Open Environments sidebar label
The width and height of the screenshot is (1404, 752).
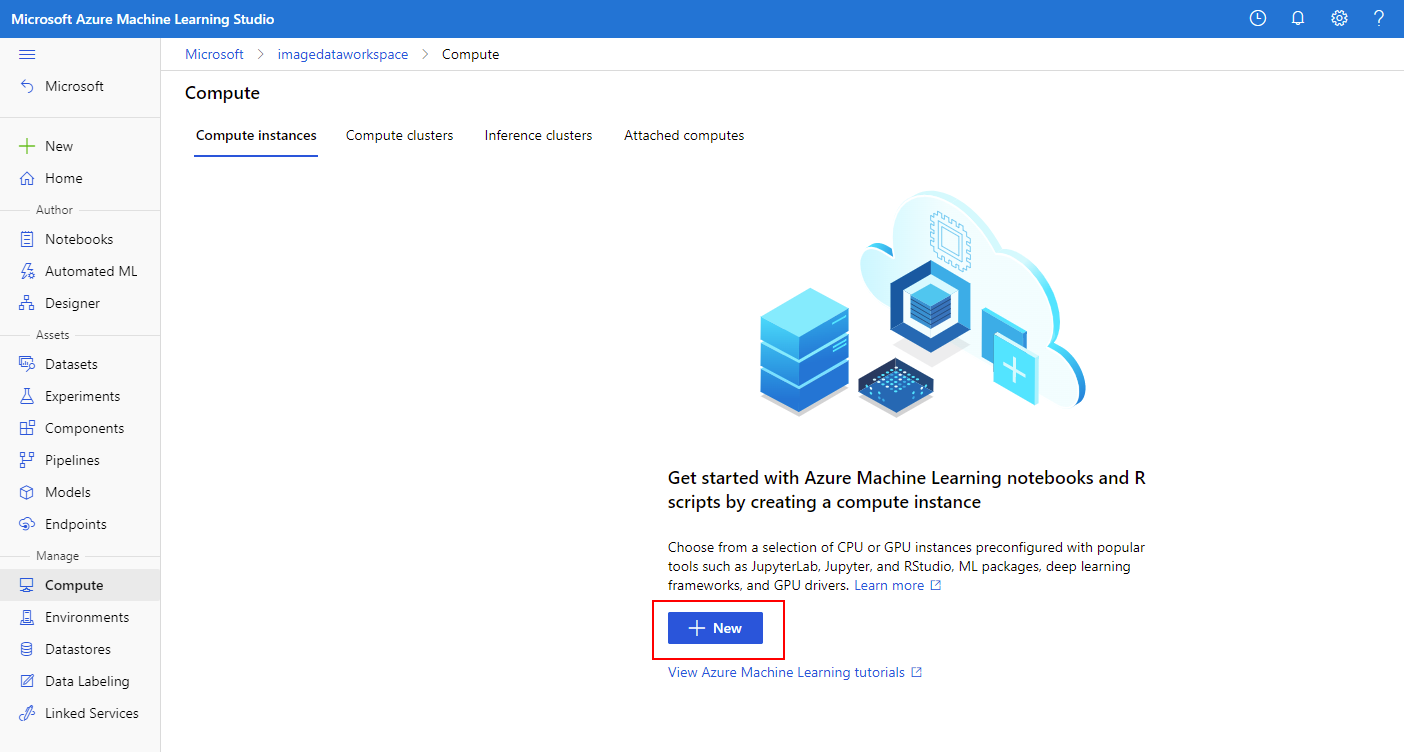click(x=87, y=617)
